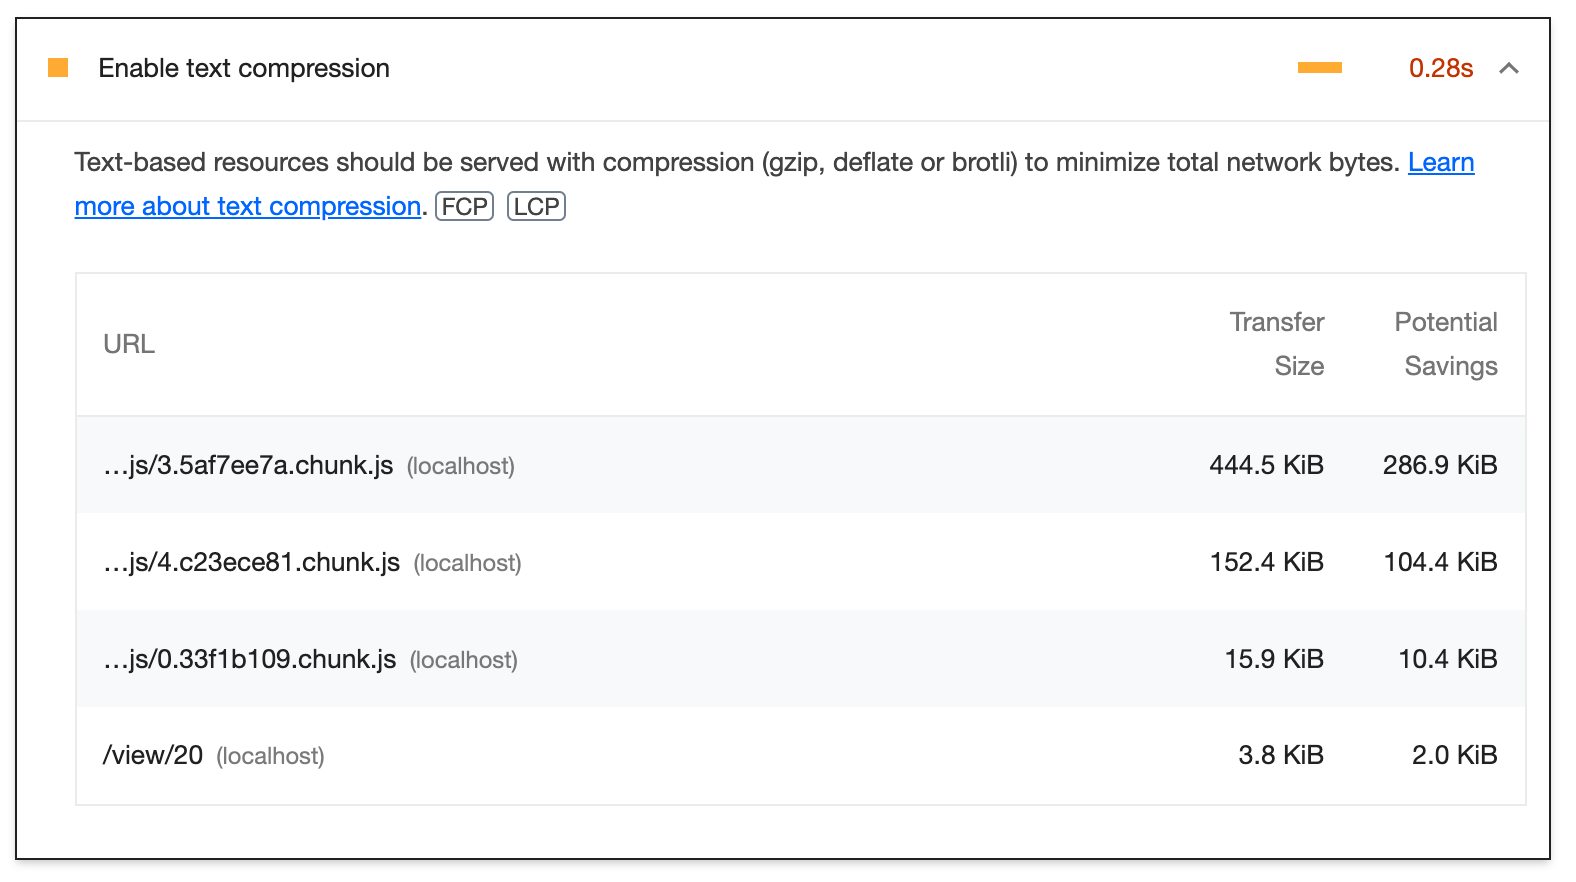Click the orange square audit status icon
This screenshot has height=882, width=1576.
click(x=58, y=68)
